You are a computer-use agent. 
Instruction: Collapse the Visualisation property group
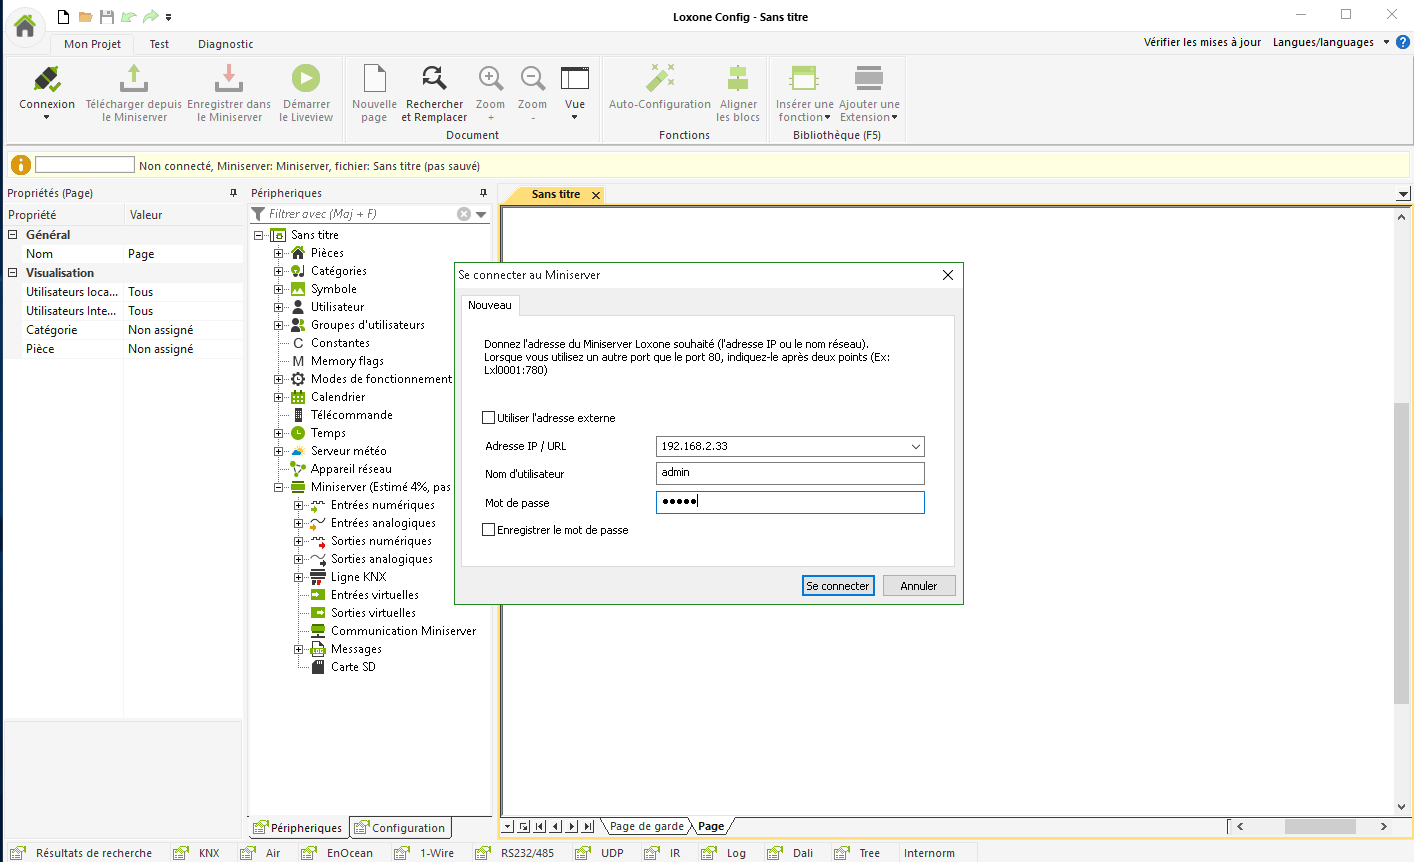click(13, 273)
